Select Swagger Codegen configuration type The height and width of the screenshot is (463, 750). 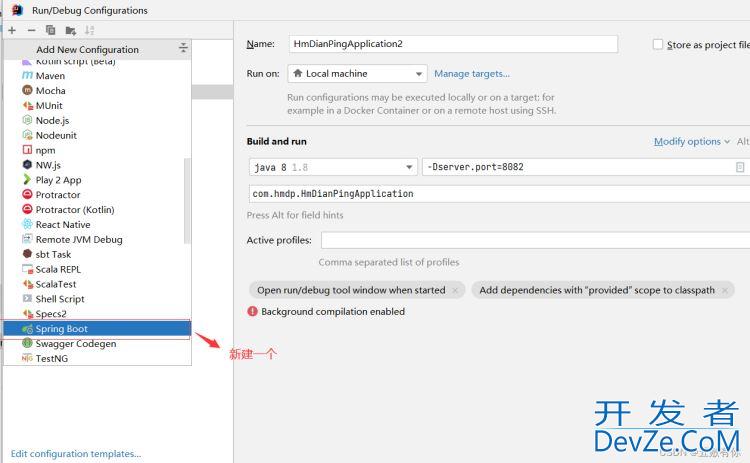pos(97,343)
